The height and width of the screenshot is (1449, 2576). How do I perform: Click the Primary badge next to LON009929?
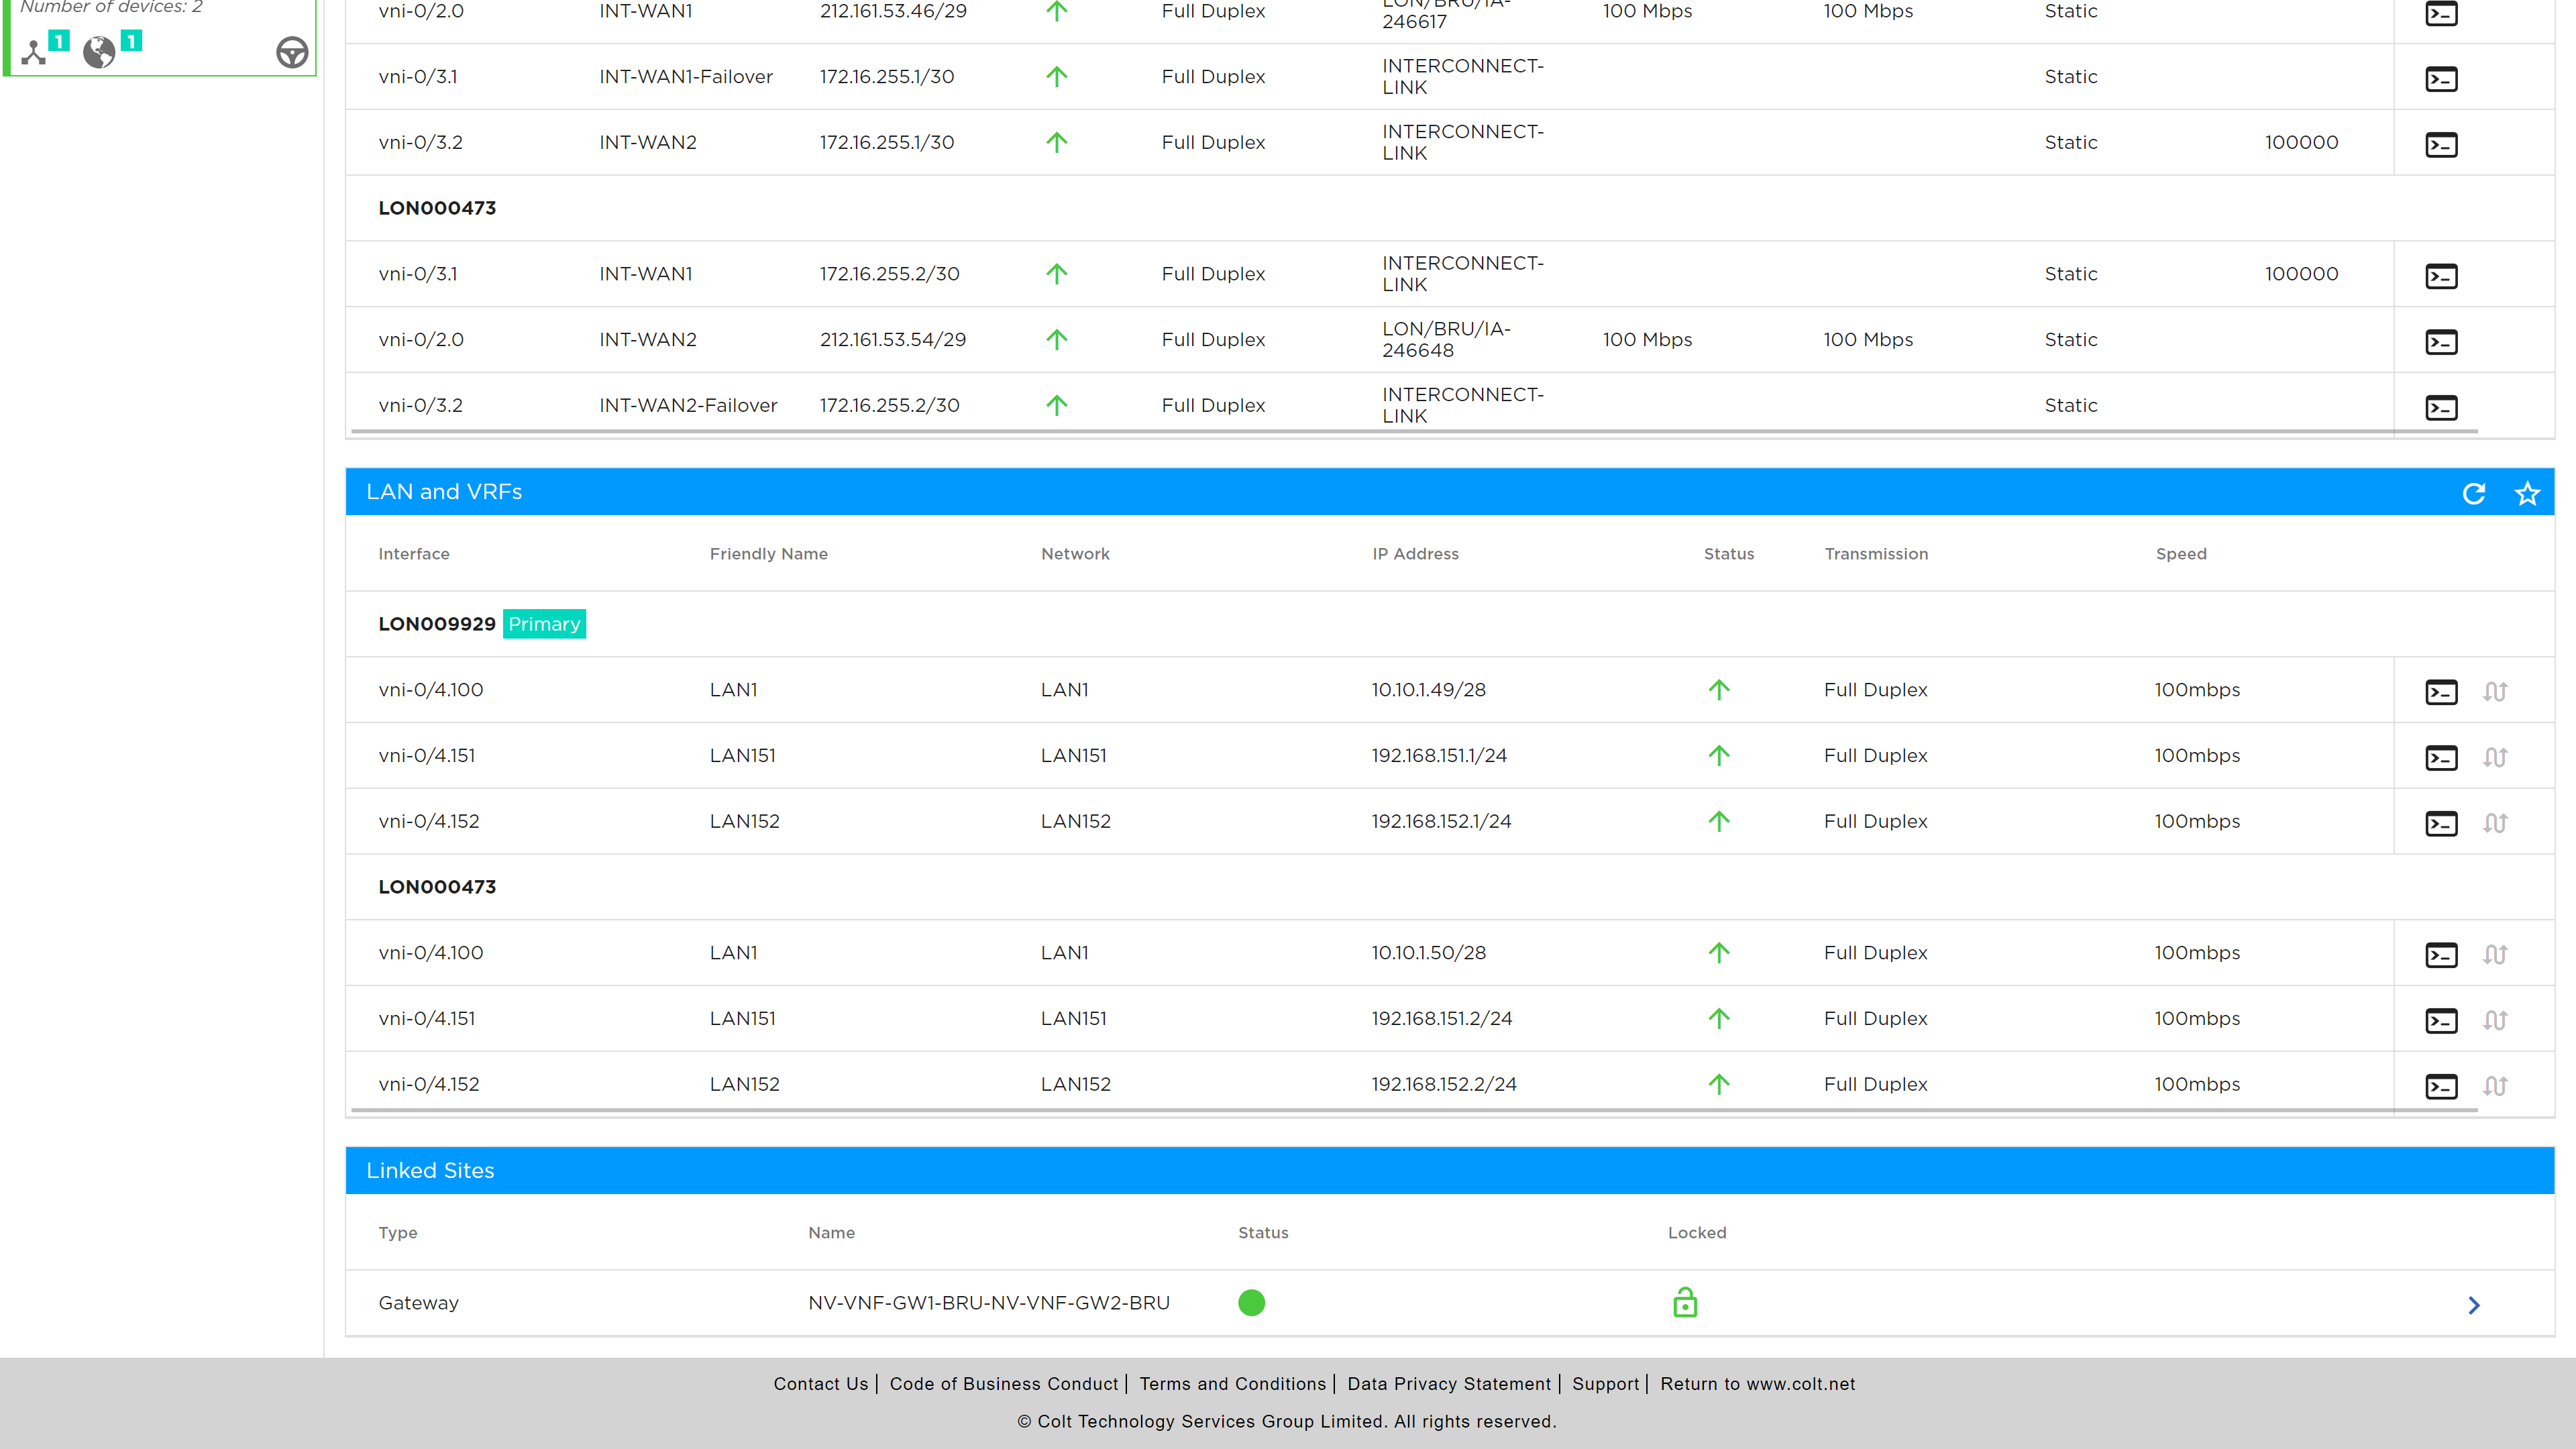[544, 624]
